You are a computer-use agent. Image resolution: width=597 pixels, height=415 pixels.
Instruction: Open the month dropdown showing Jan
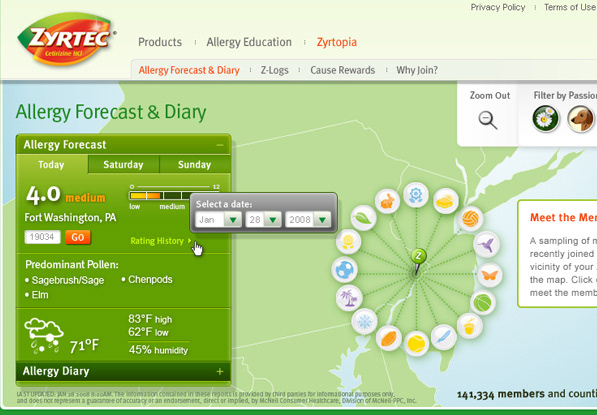pos(218,220)
